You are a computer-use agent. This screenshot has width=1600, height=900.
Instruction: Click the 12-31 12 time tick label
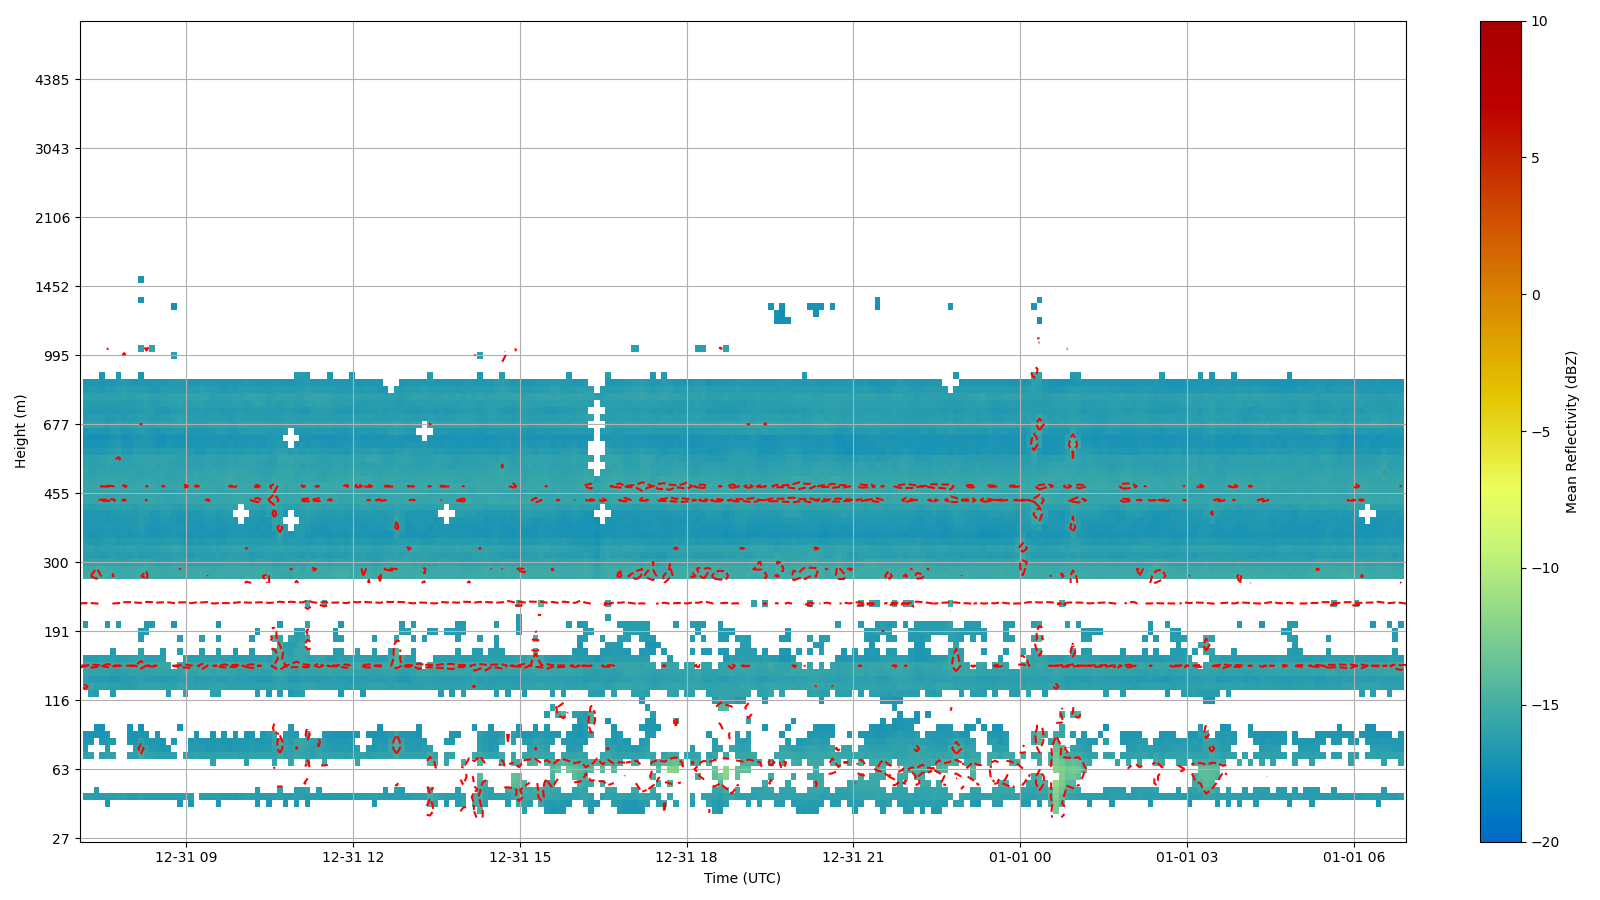pos(353,857)
